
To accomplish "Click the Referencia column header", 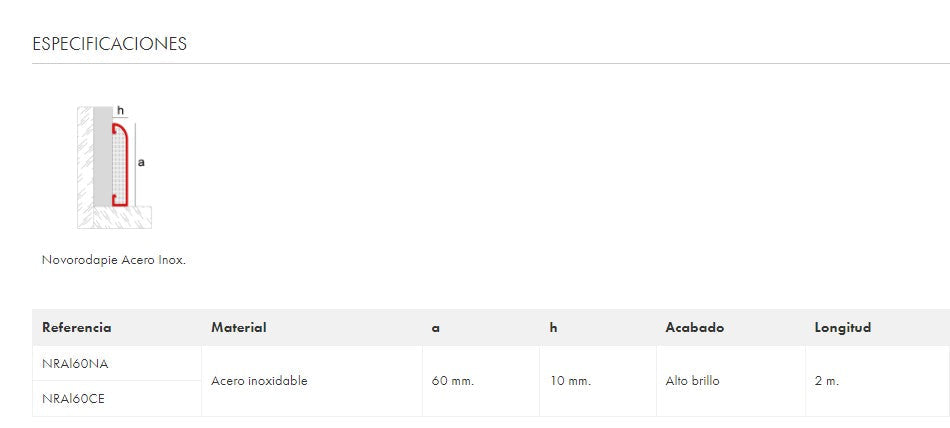I will (x=77, y=328).
